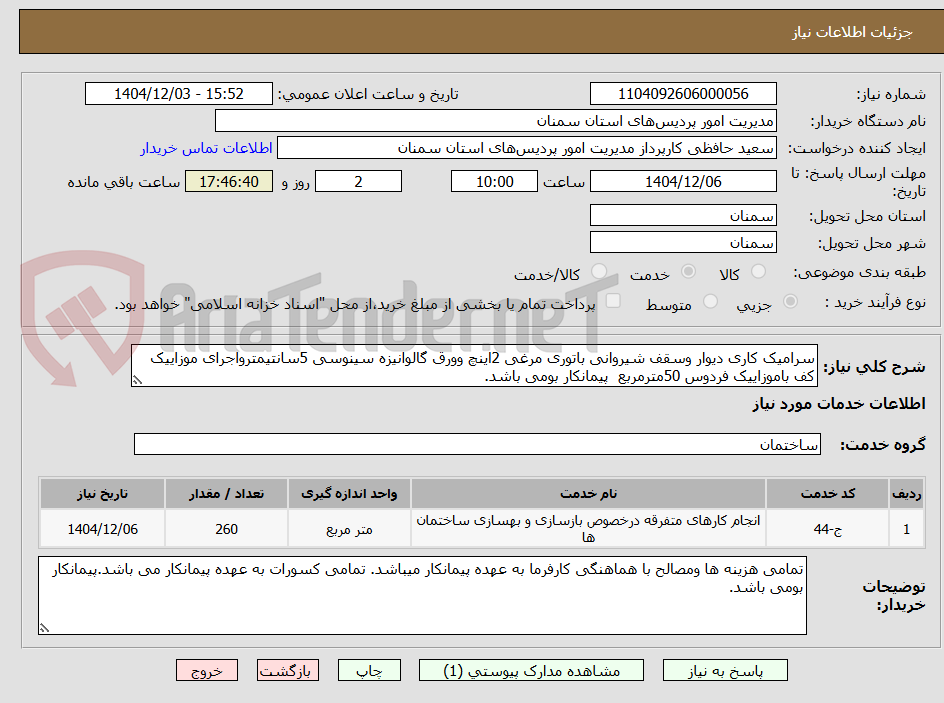
Task: Click the نام دستگاه خريدار field
Action: pyautogui.click(x=495, y=121)
